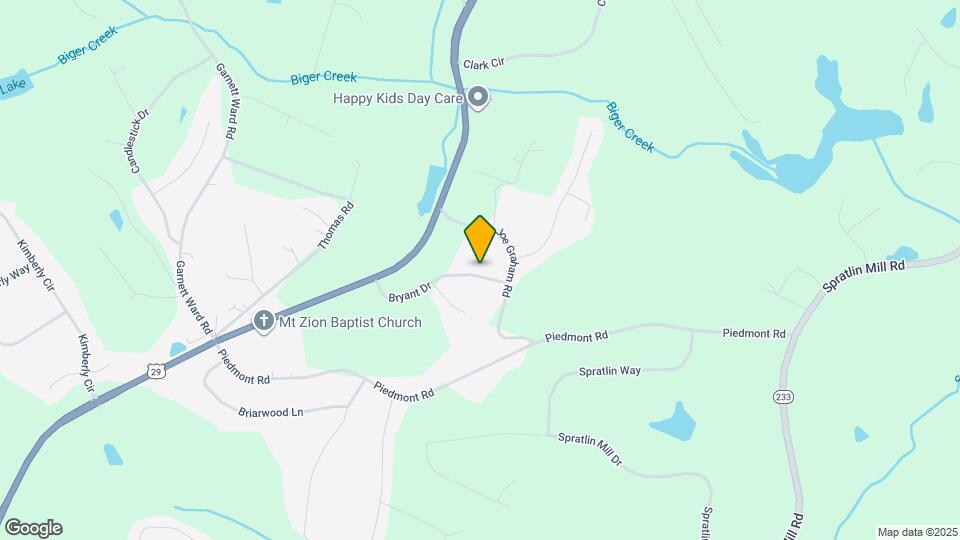The width and height of the screenshot is (960, 540).
Task: Click the Briarwood Ln label
Action: pos(271,412)
